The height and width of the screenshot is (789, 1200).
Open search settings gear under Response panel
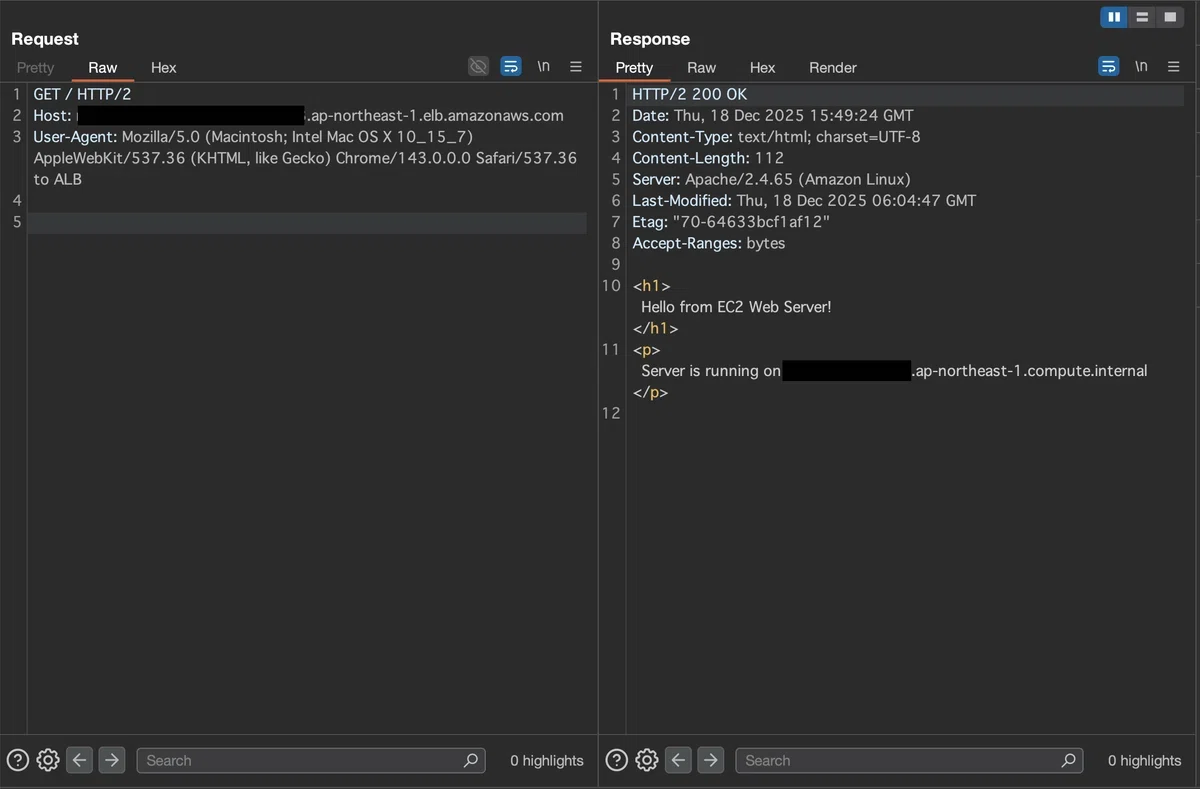[647, 760]
